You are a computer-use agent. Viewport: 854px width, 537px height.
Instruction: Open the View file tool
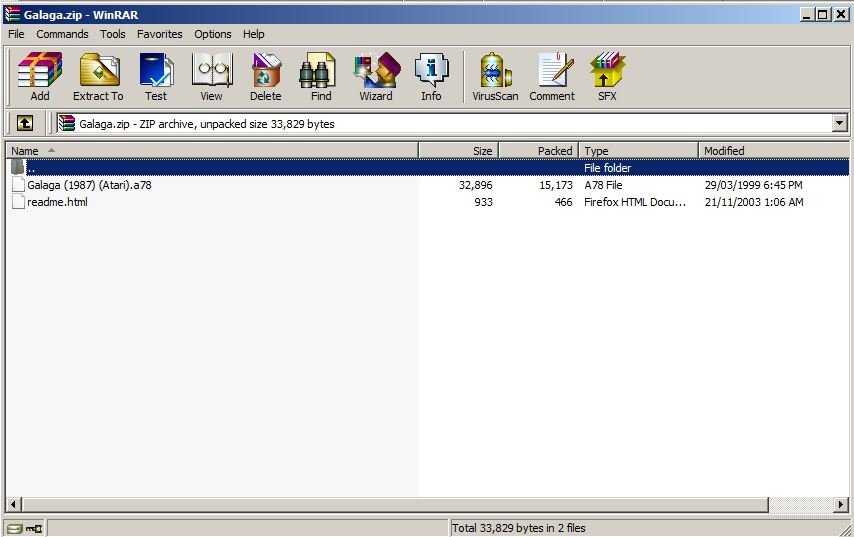tap(211, 77)
